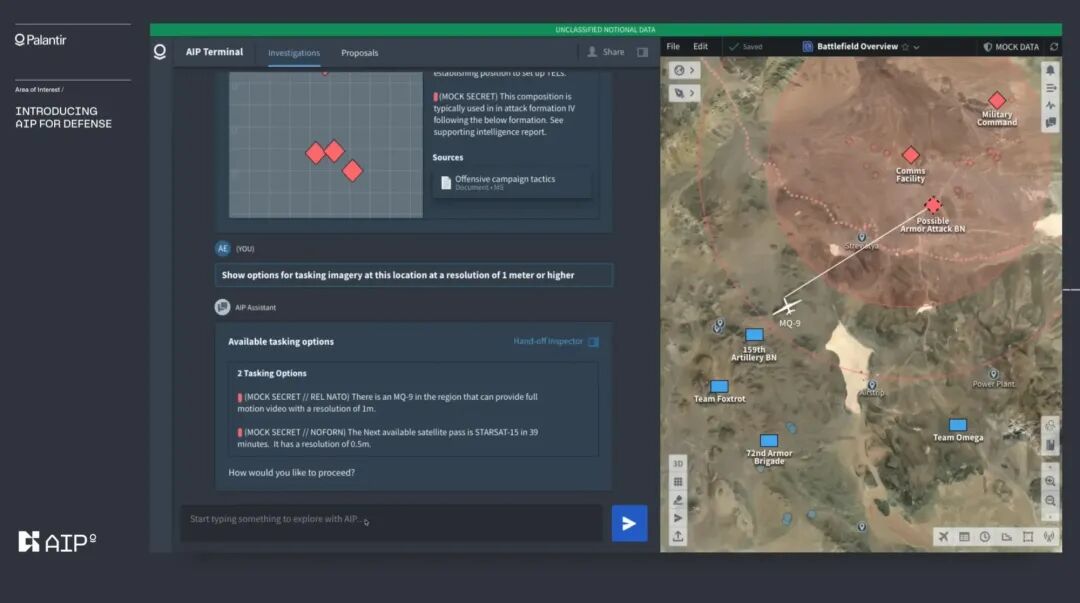
Task: Open the Share option in the terminal header
Action: (605, 52)
